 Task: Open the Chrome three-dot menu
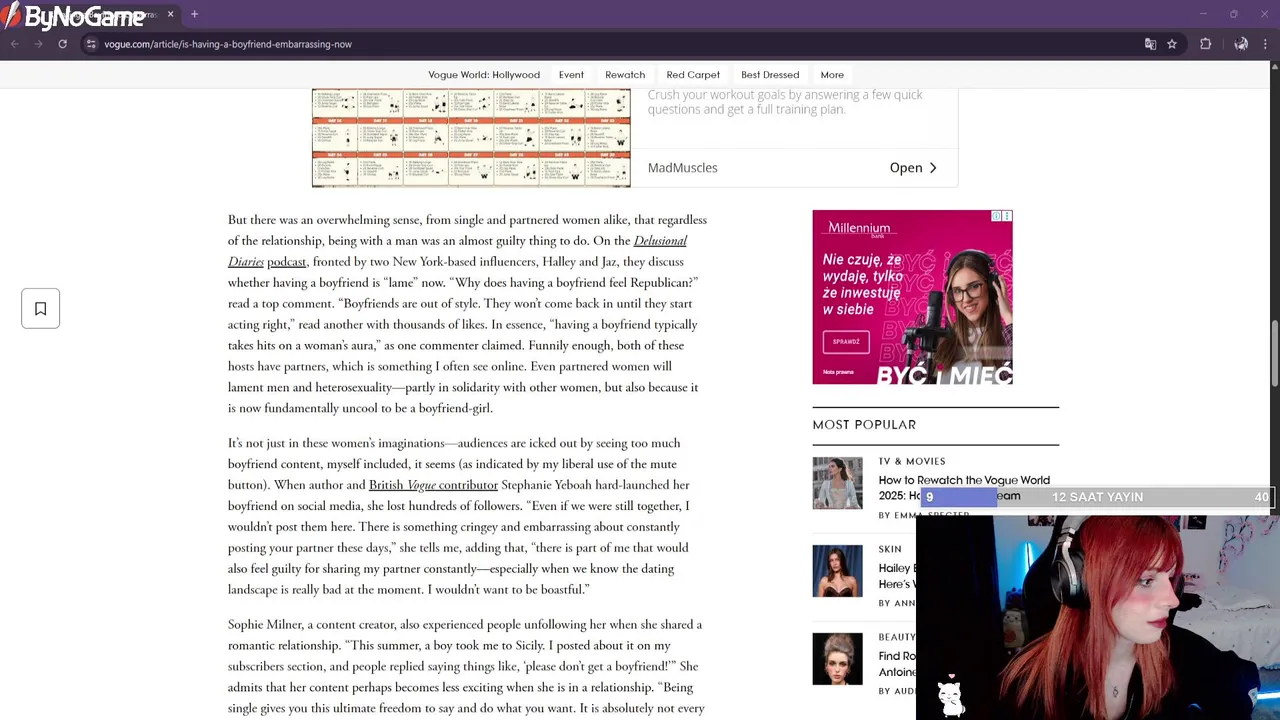click(x=1266, y=44)
